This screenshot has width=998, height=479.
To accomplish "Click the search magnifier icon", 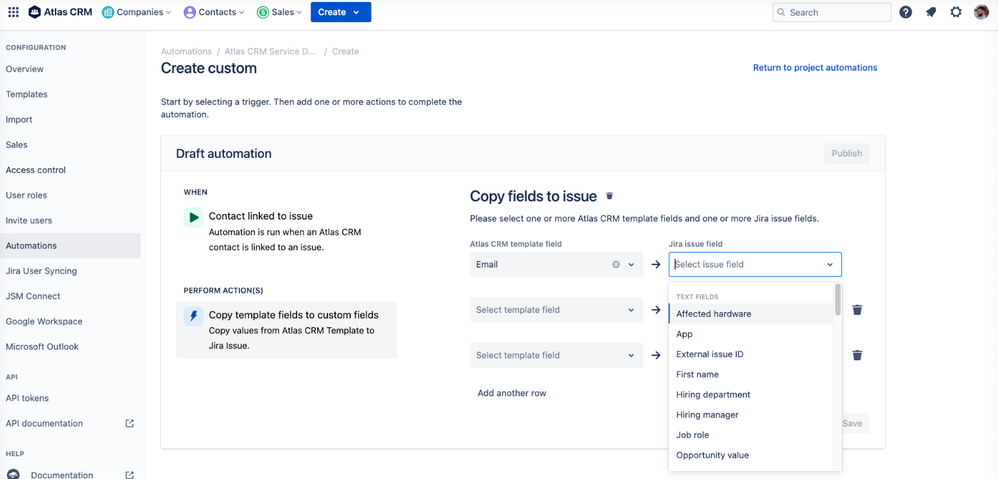I will point(781,12).
